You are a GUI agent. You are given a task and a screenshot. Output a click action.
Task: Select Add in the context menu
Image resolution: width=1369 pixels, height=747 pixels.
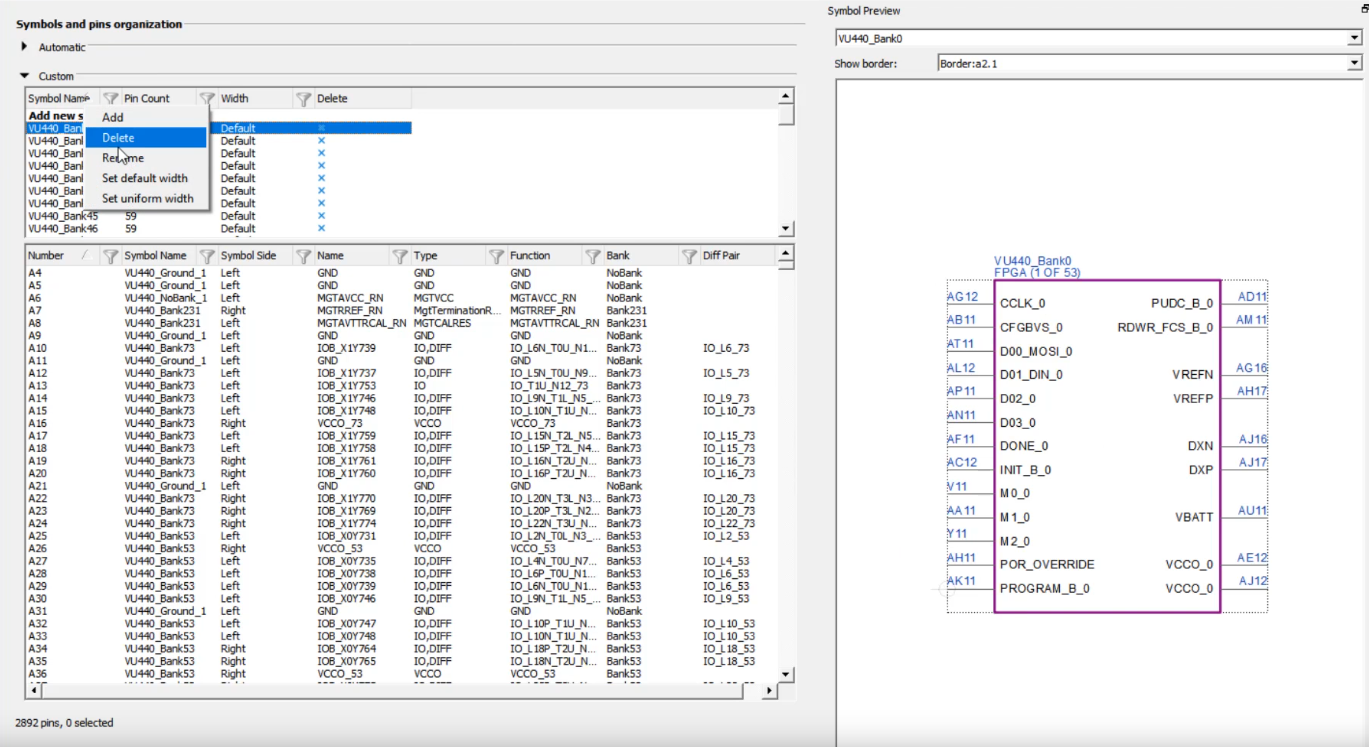tap(113, 117)
